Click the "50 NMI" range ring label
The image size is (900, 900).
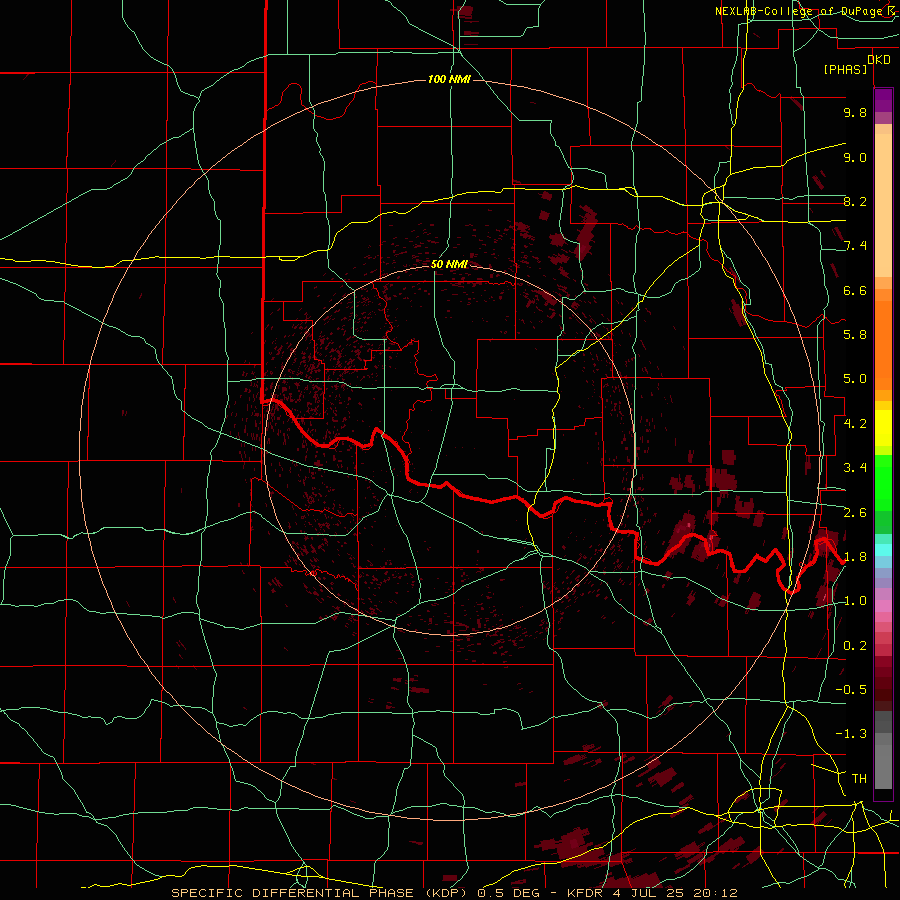[449, 265]
